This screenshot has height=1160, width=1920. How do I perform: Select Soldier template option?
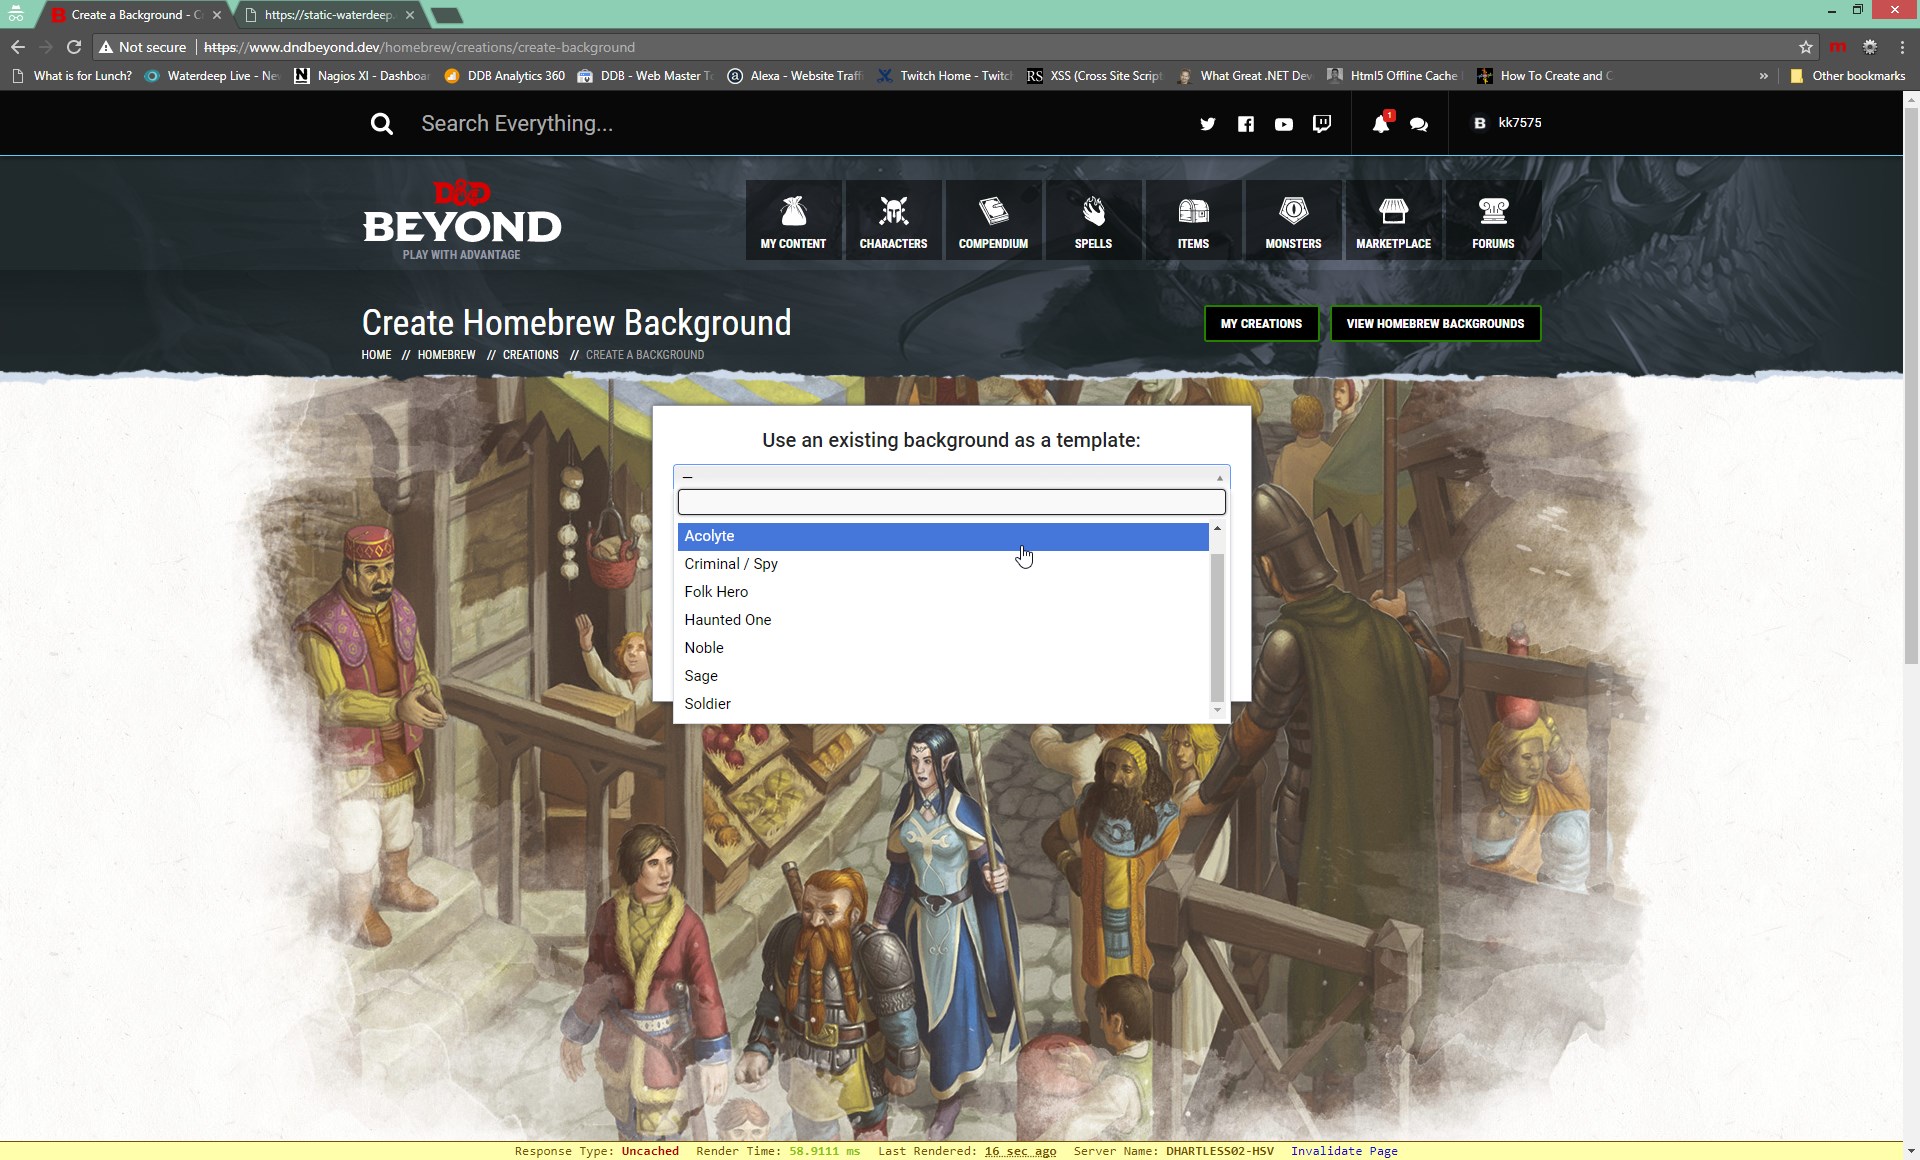coord(943,704)
